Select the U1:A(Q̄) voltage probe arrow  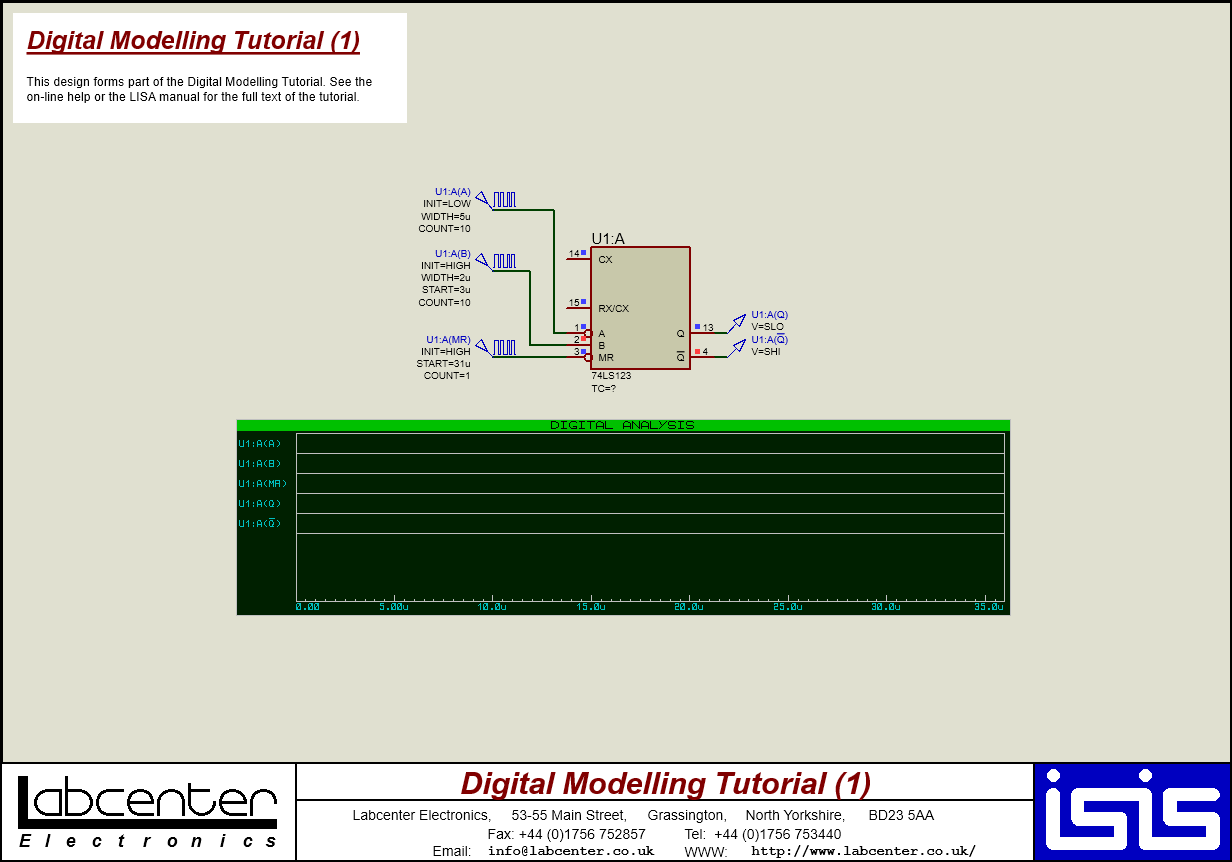(x=740, y=345)
